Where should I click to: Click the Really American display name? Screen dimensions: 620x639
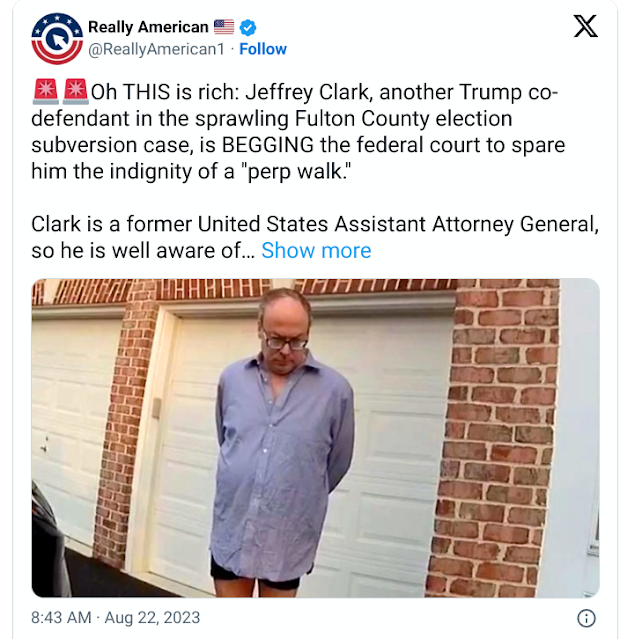click(x=148, y=27)
